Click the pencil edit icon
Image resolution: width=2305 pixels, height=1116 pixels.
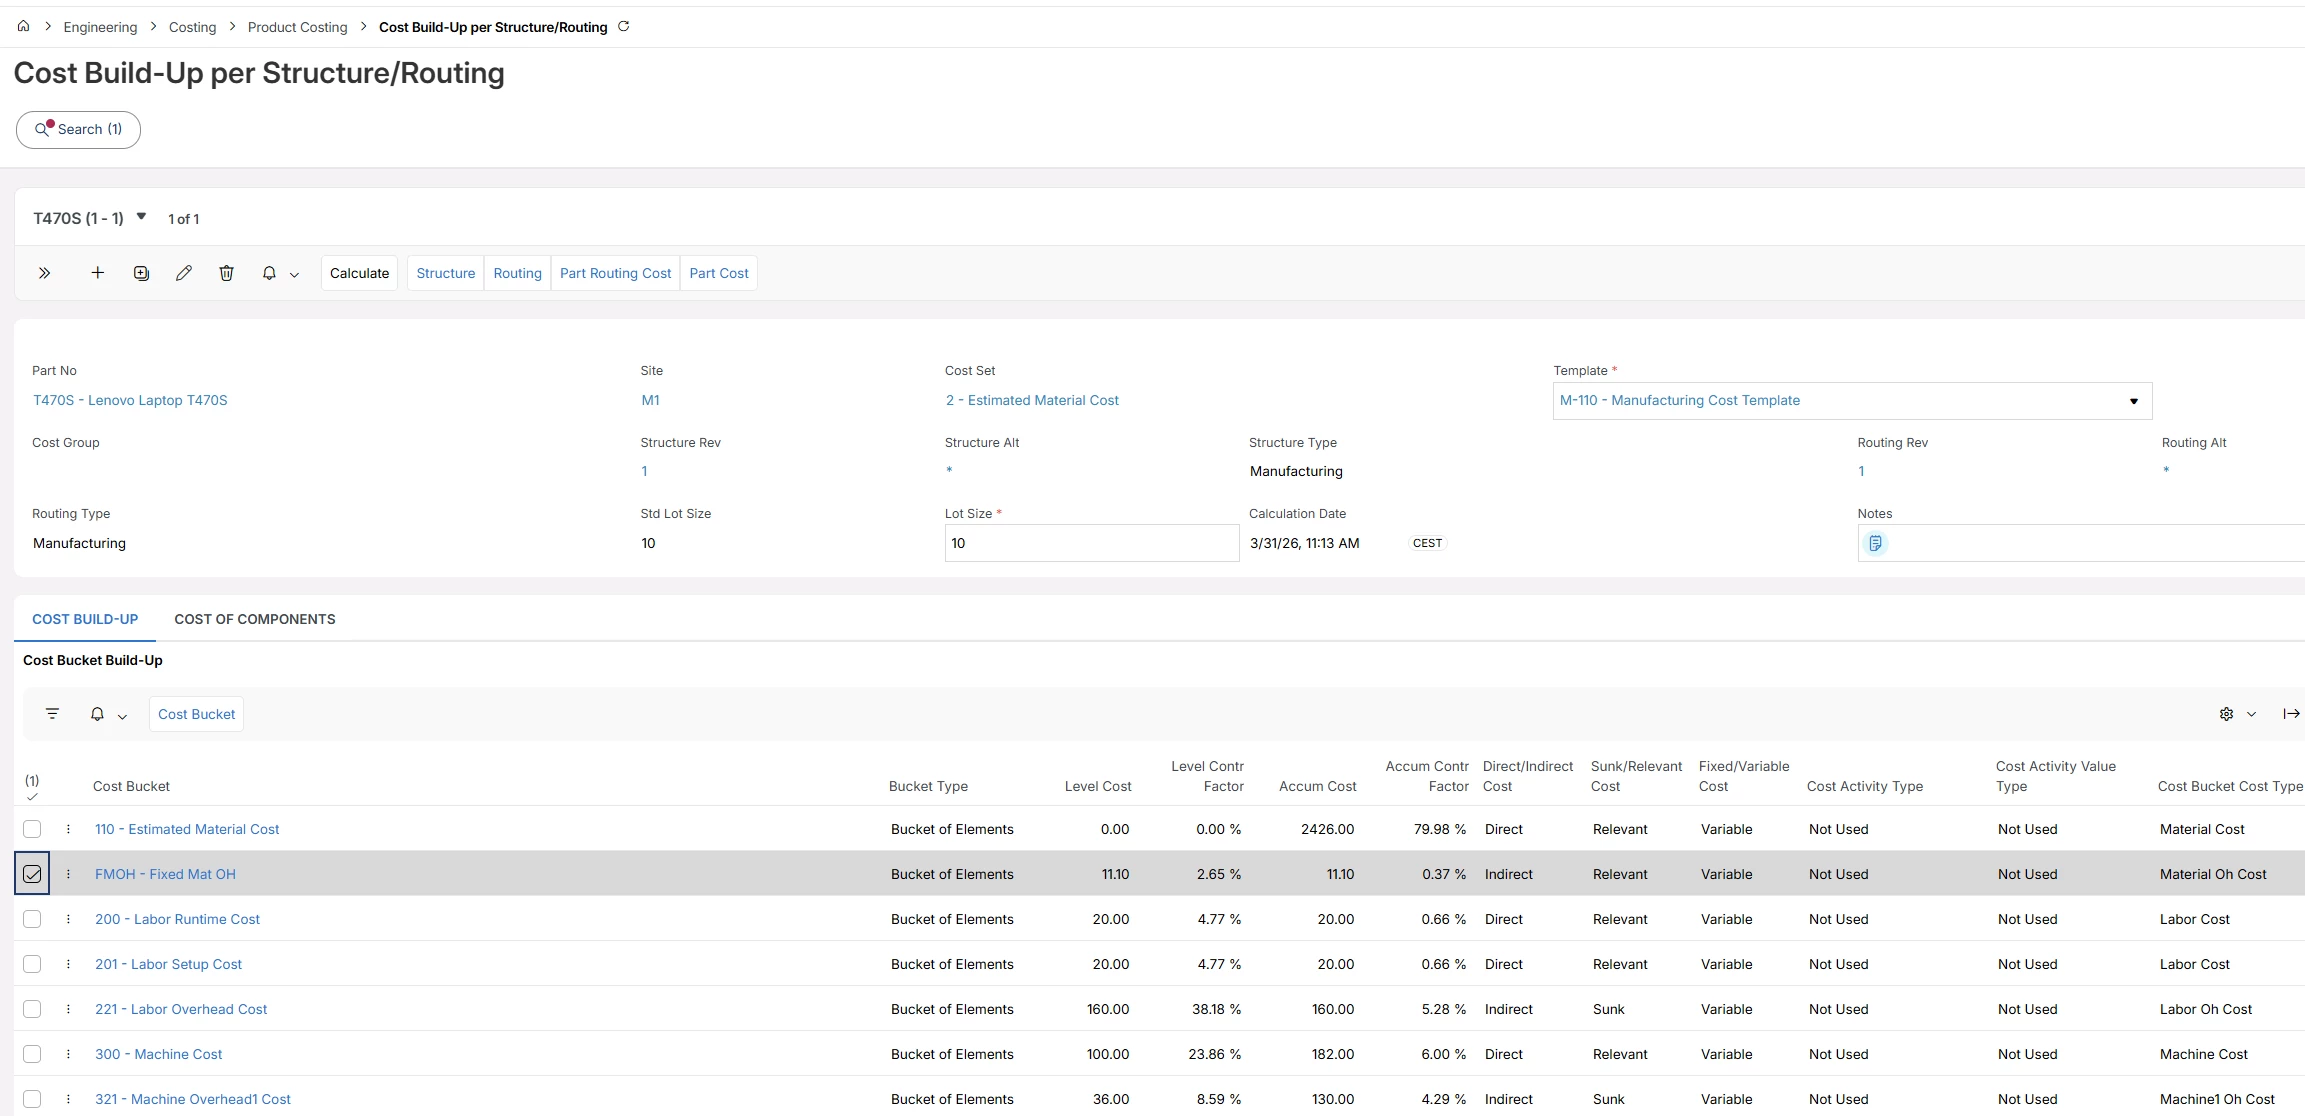click(184, 273)
